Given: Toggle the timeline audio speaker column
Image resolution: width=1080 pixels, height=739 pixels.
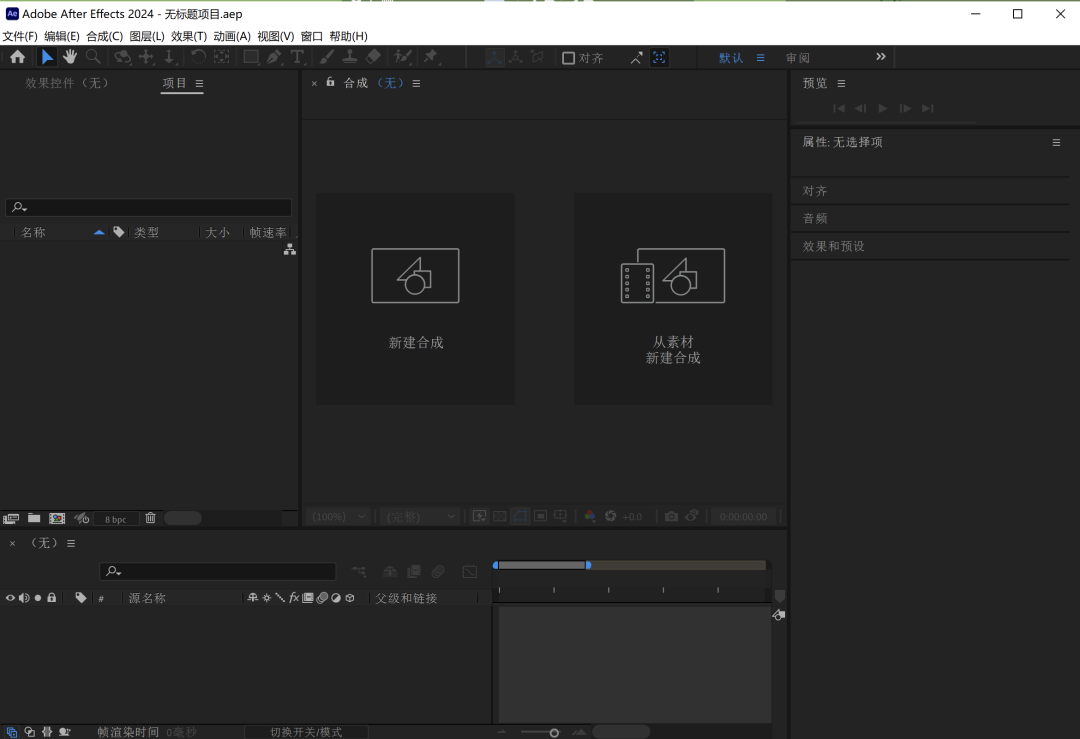Looking at the screenshot, I should (24, 598).
